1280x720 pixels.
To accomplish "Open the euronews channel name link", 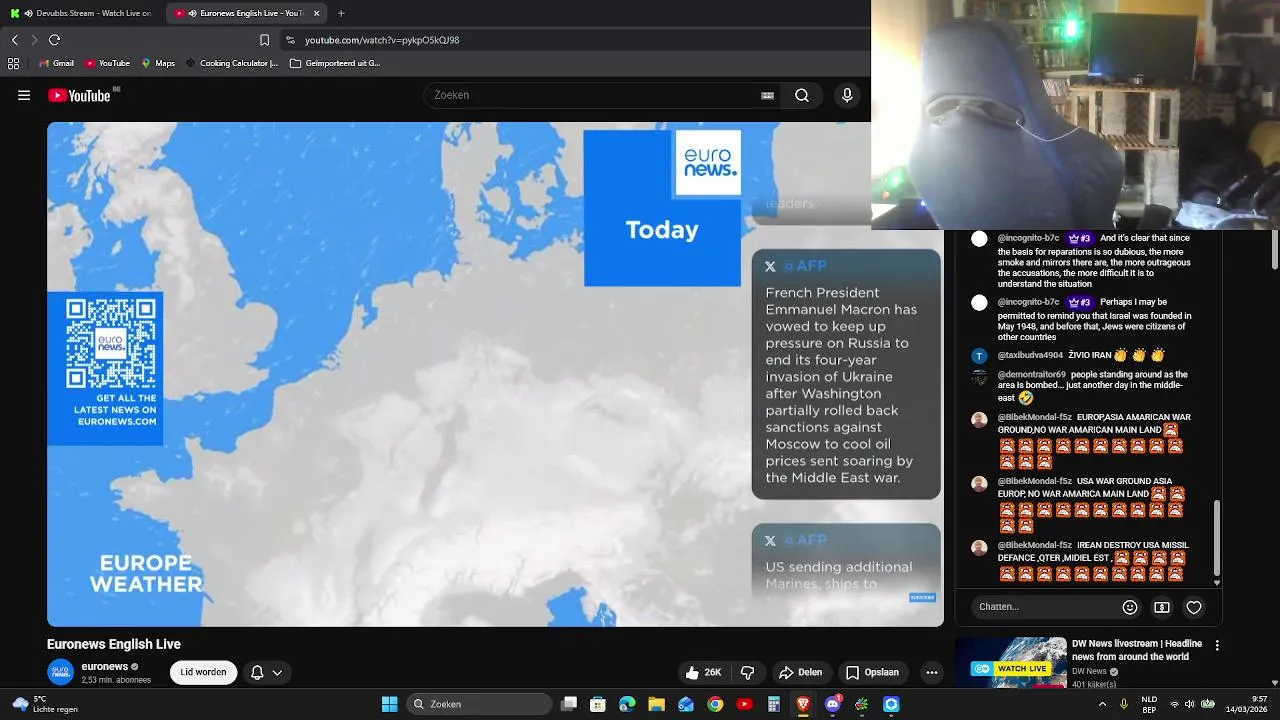I will pyautogui.click(x=105, y=667).
